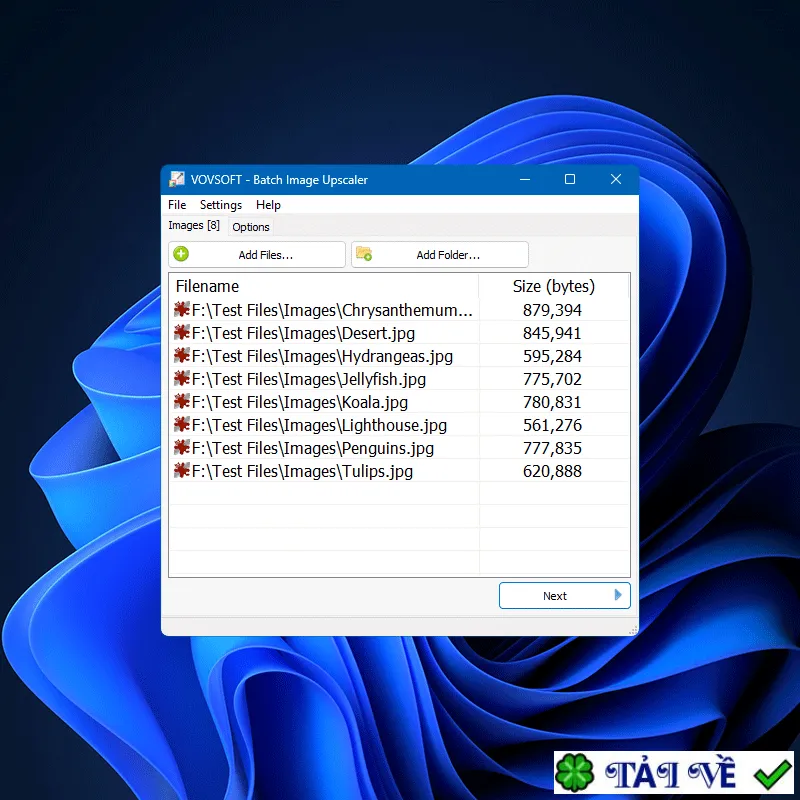
Task: Click the size value 620,888
Action: 552,471
